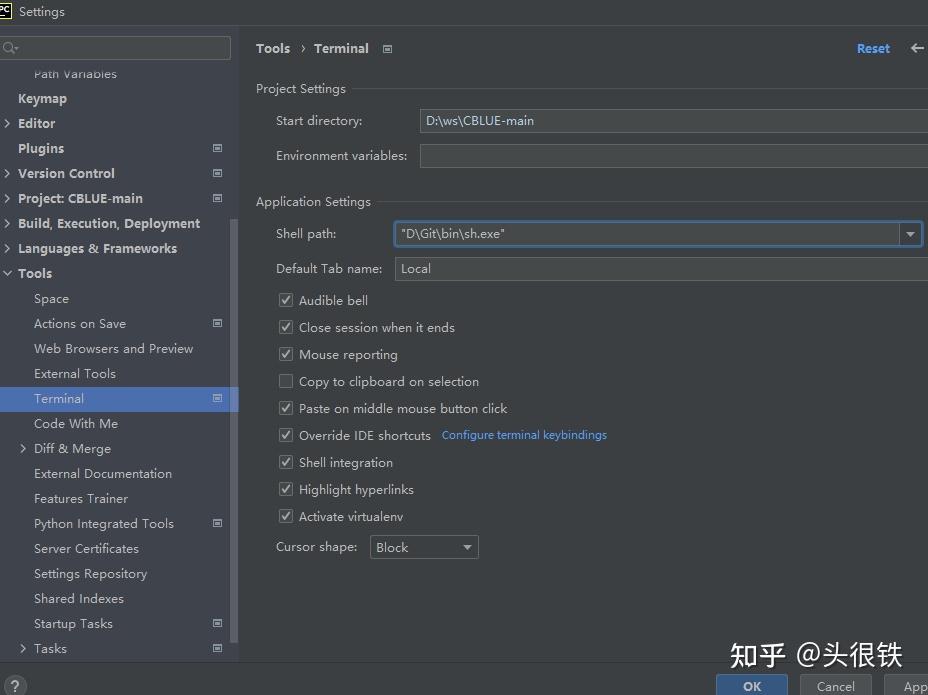Screen dimensions: 928x695
Task: Toggle Activate virtualenv checkbox
Action: 286,516
